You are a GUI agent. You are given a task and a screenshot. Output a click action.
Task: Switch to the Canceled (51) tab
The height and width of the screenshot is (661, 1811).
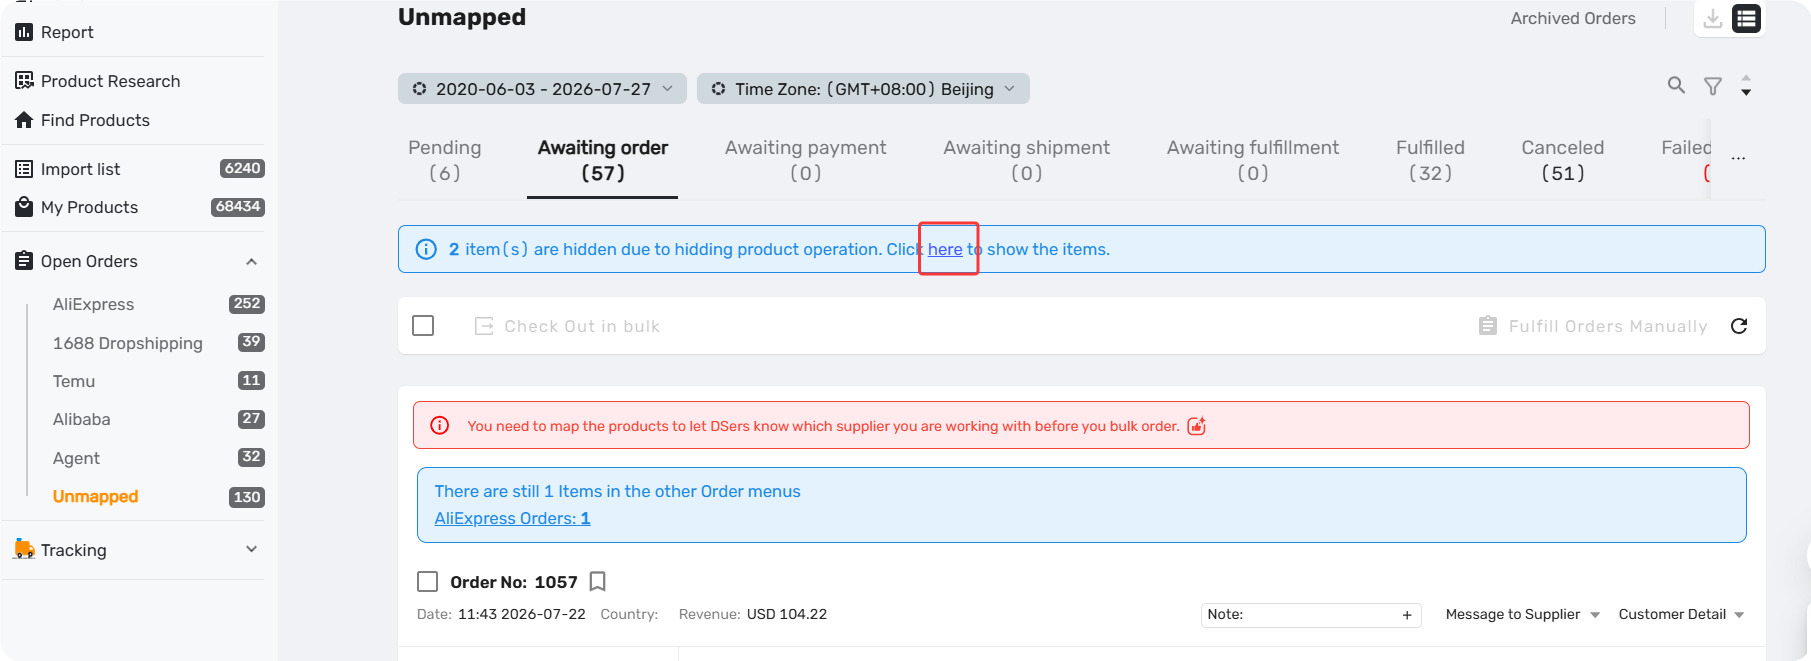click(x=1562, y=160)
